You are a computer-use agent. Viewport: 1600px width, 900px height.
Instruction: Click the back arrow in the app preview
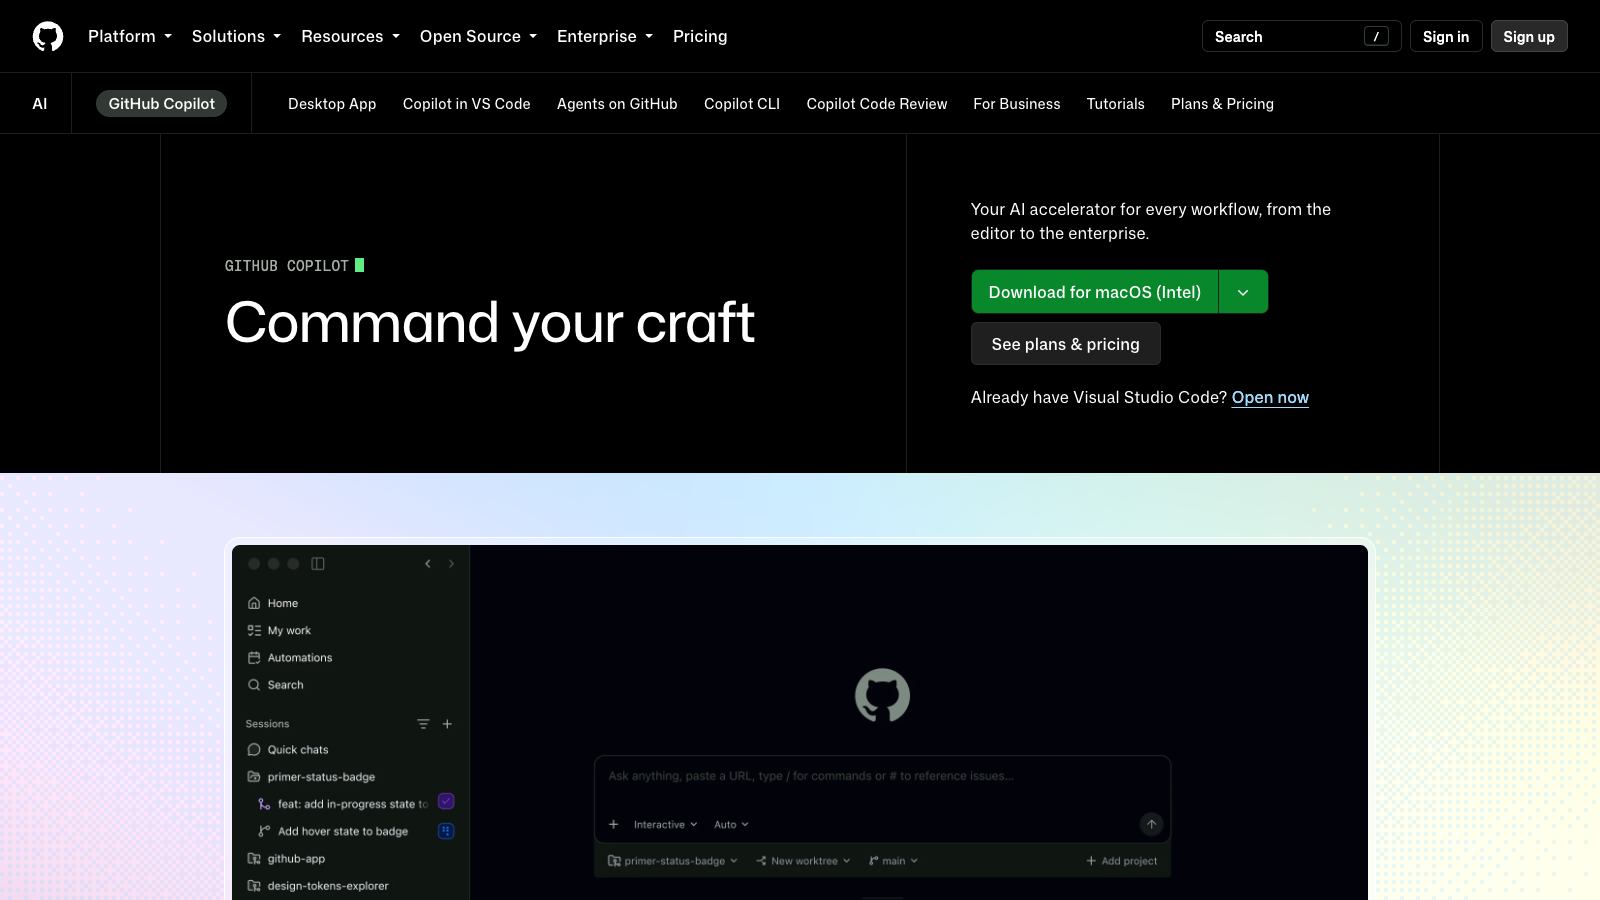tap(428, 564)
